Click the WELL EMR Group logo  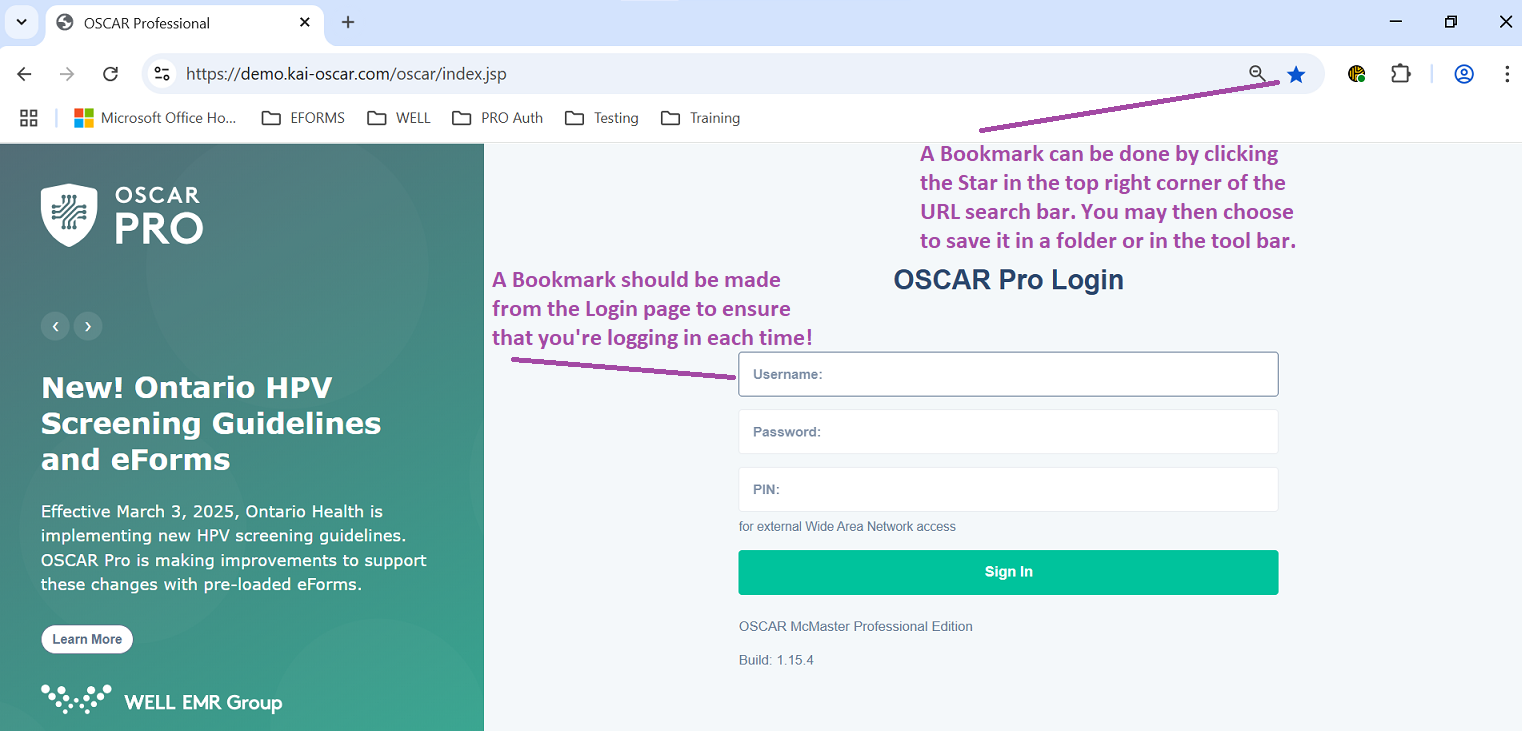(162, 700)
